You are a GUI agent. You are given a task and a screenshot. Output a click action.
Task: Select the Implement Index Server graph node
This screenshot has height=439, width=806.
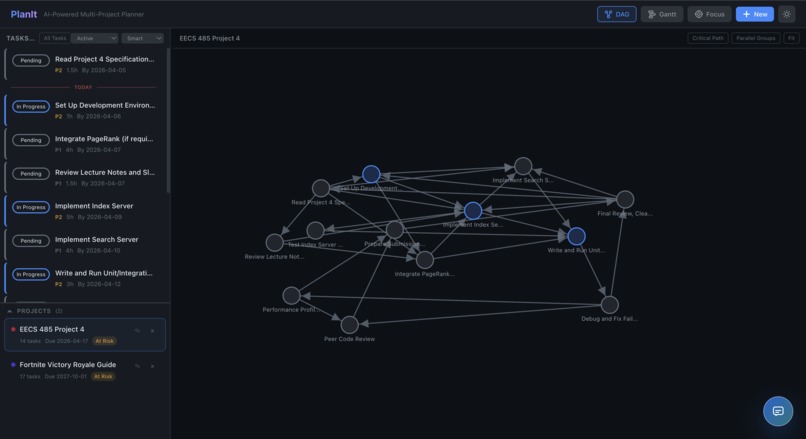click(473, 211)
